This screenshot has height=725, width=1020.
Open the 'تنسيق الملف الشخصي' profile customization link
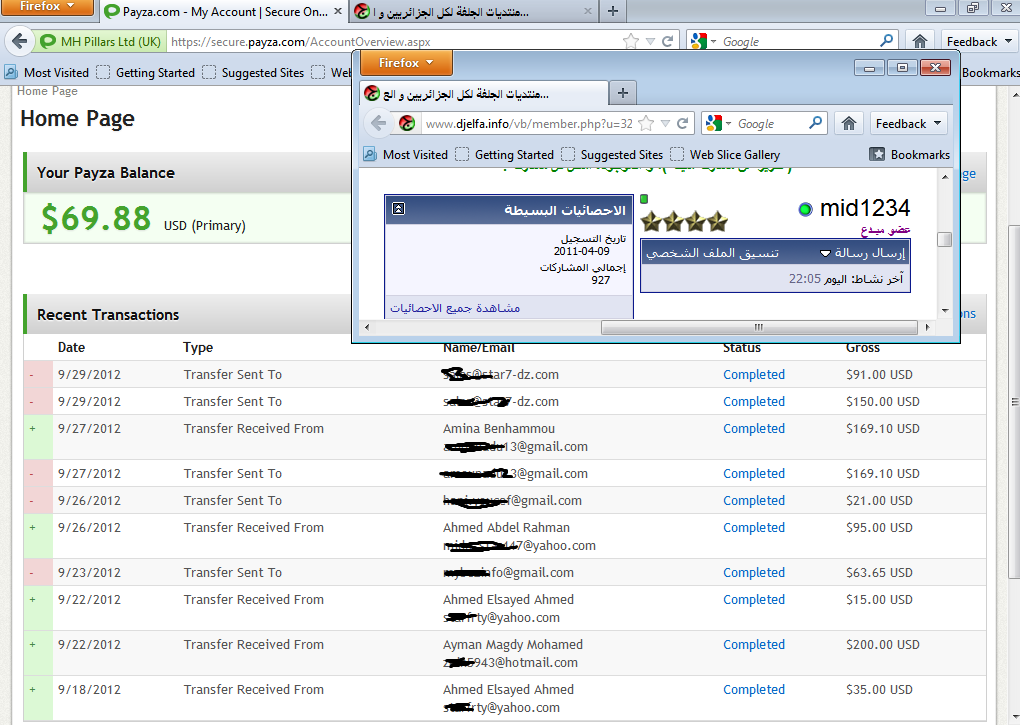pyautogui.click(x=712, y=253)
